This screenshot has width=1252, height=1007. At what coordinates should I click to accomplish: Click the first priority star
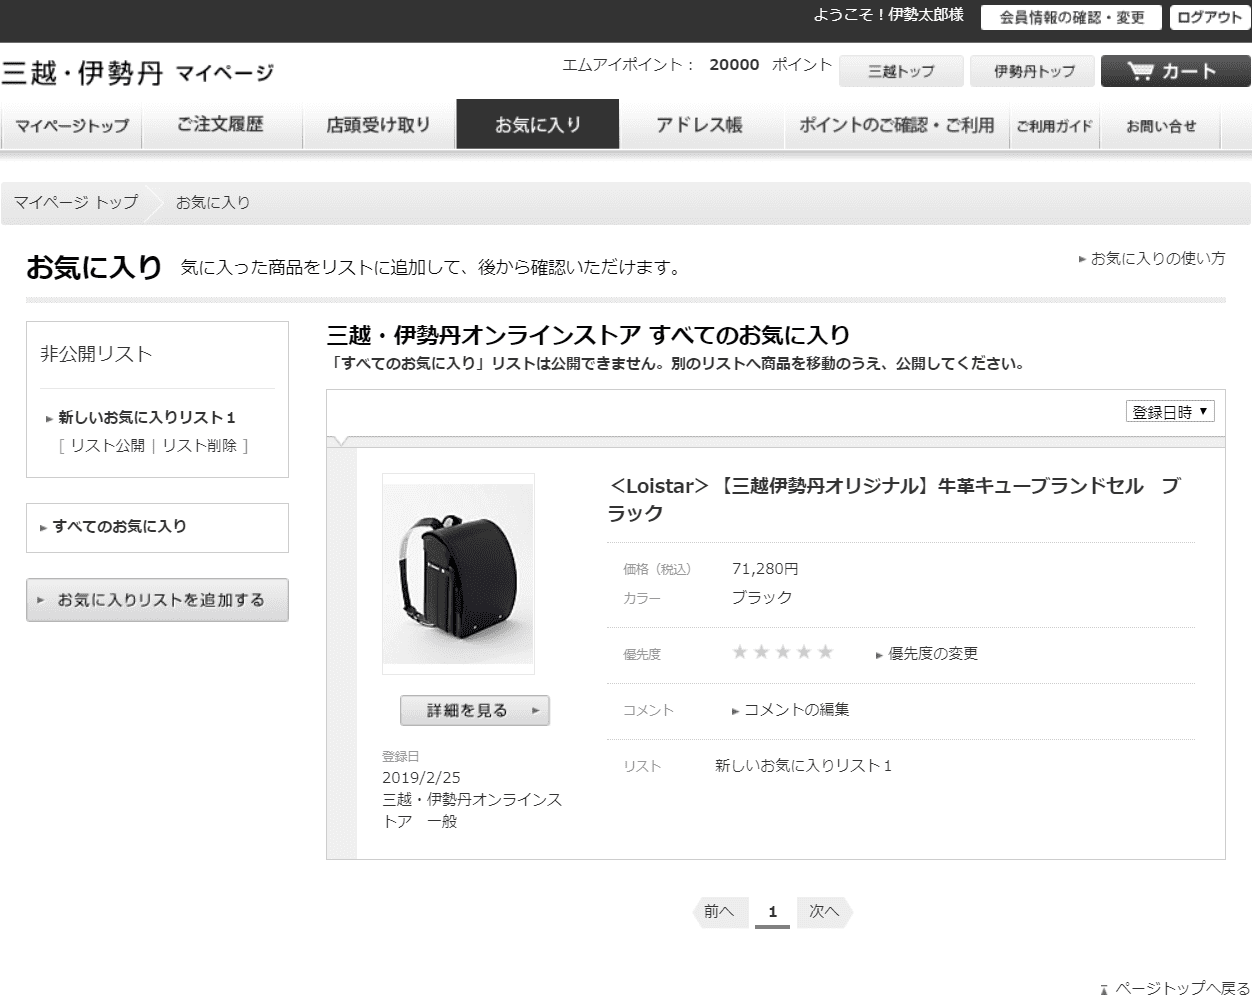[x=740, y=652]
